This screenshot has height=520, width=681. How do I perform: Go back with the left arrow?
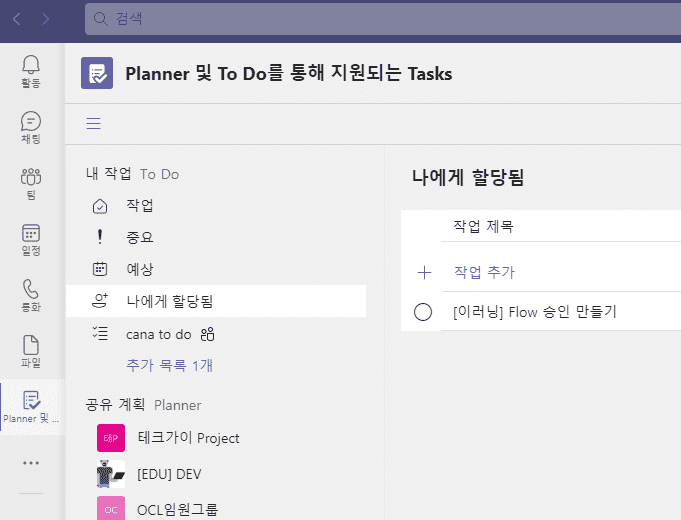pyautogui.click(x=17, y=19)
